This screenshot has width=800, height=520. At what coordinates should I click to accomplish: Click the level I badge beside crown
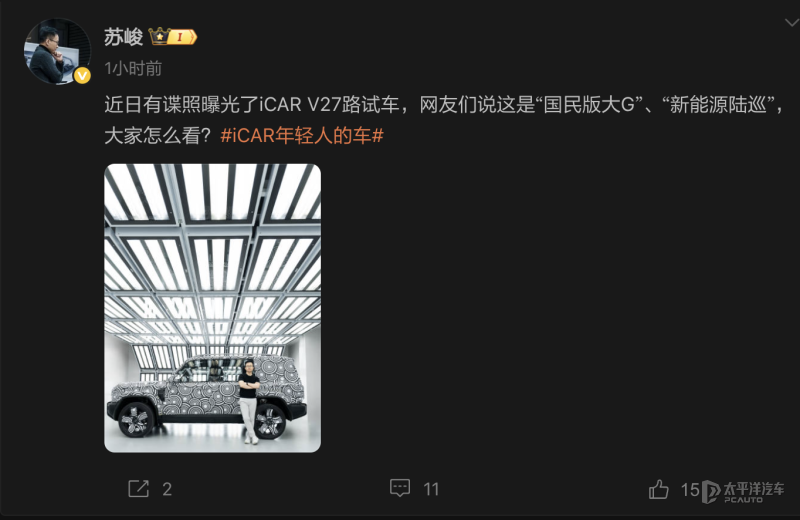(x=183, y=37)
